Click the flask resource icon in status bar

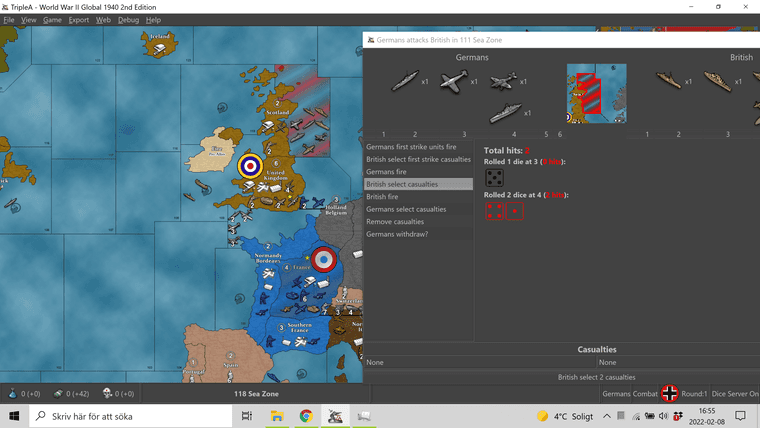pyautogui.click(x=13, y=394)
